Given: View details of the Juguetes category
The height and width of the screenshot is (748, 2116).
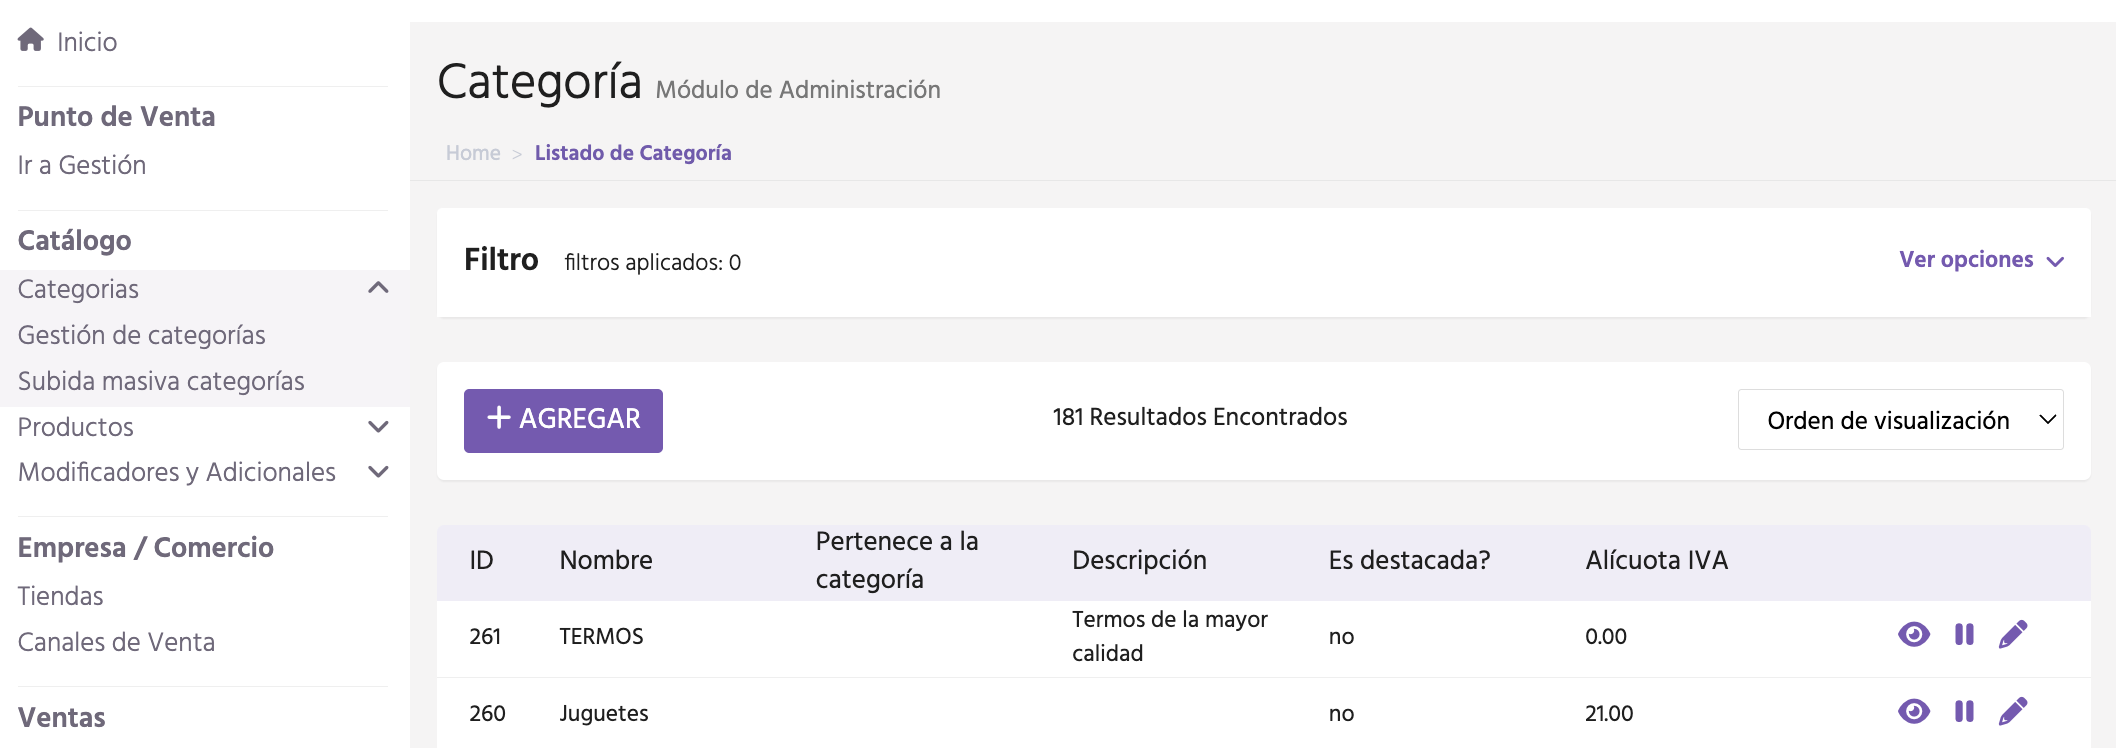Looking at the screenshot, I should point(1913,711).
